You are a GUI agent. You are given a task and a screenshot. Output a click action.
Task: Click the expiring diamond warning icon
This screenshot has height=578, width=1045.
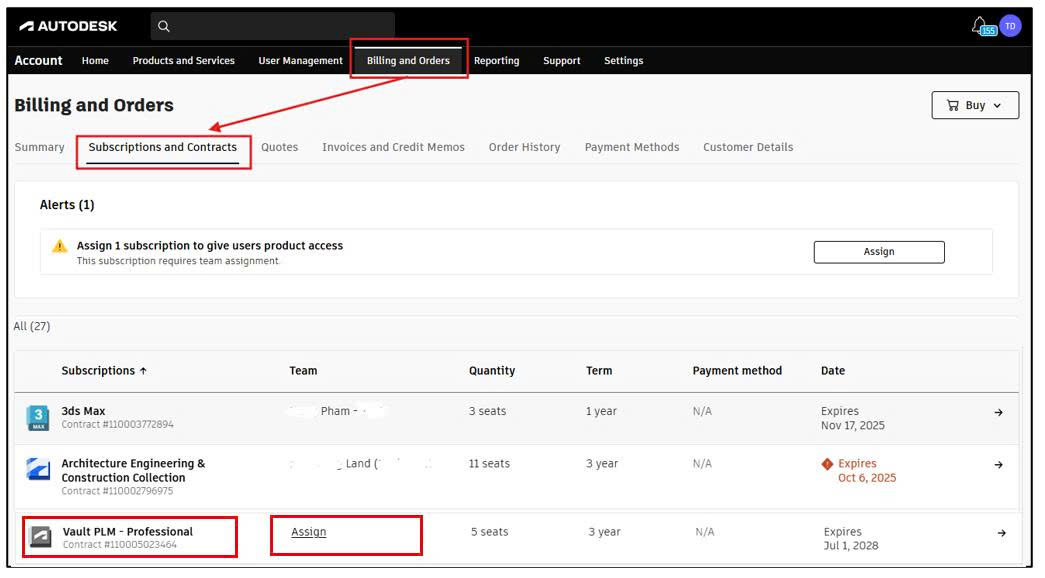827,463
